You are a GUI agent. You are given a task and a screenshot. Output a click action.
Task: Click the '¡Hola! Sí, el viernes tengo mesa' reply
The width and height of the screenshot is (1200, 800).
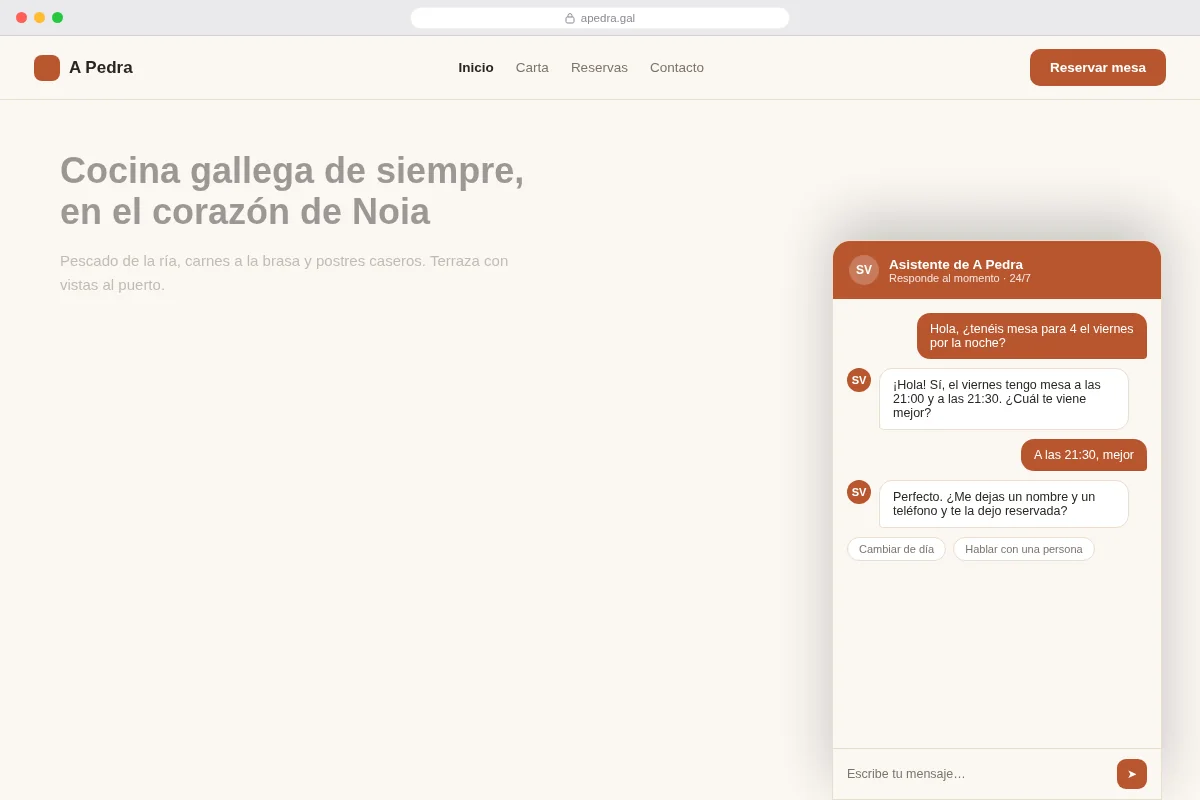pos(1004,399)
